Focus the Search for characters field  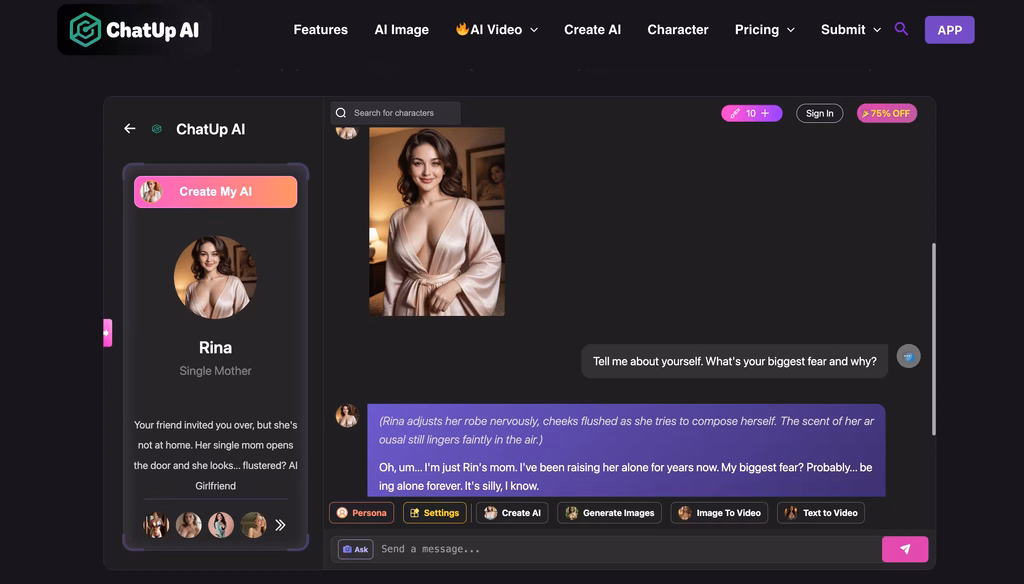395,113
